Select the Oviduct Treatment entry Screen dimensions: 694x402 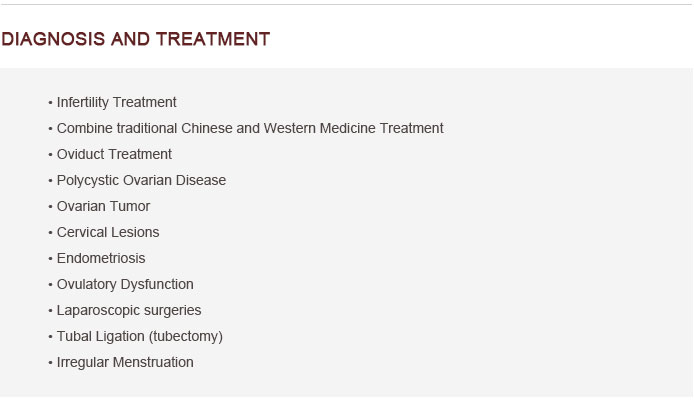pyautogui.click(x=114, y=154)
